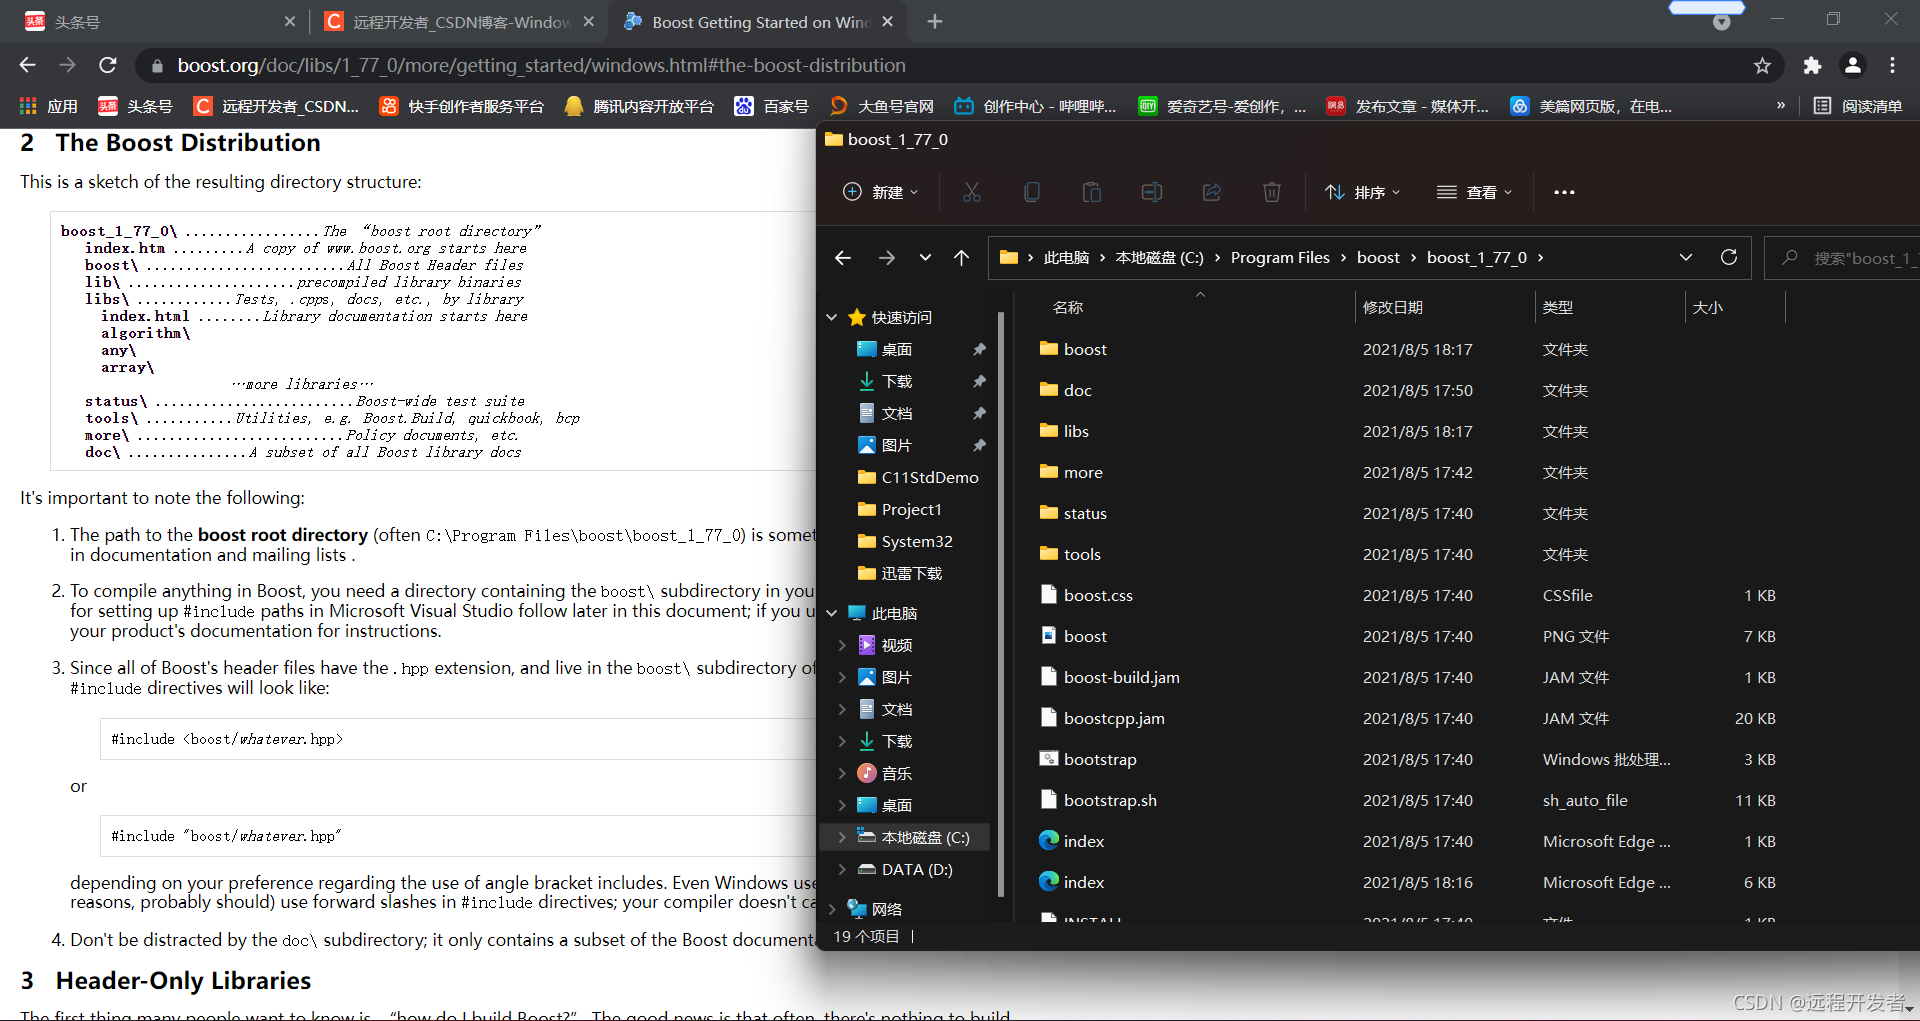Viewport: 1920px width, 1021px height.
Task: Open the 阅读清单 reading list
Action: point(1858,106)
